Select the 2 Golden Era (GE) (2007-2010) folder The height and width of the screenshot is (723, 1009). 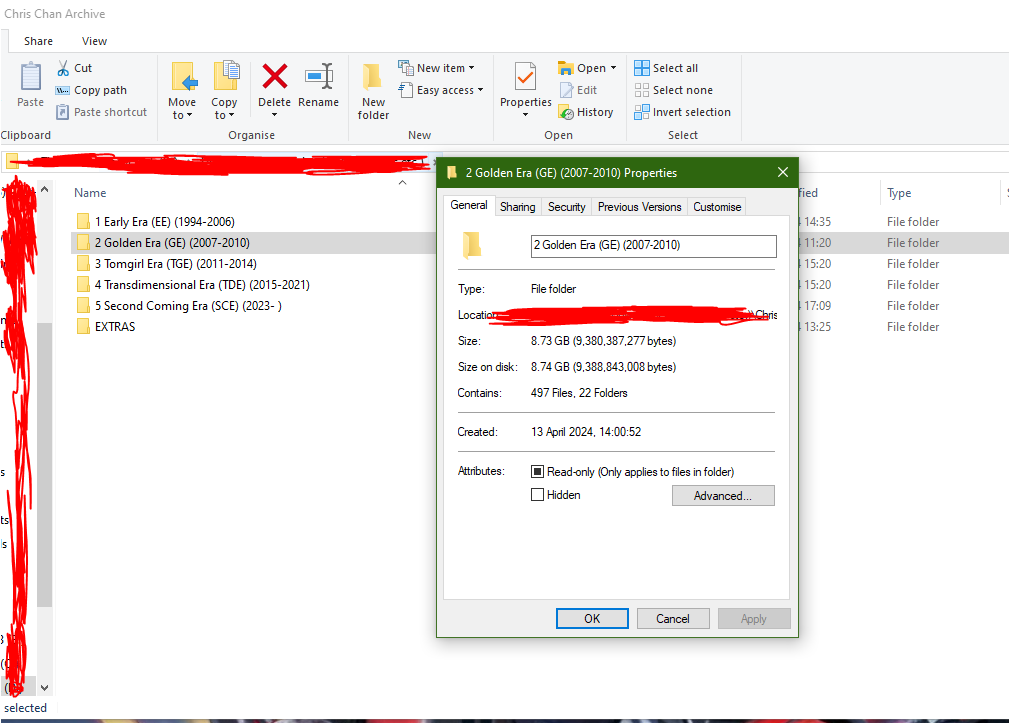[x=172, y=243]
